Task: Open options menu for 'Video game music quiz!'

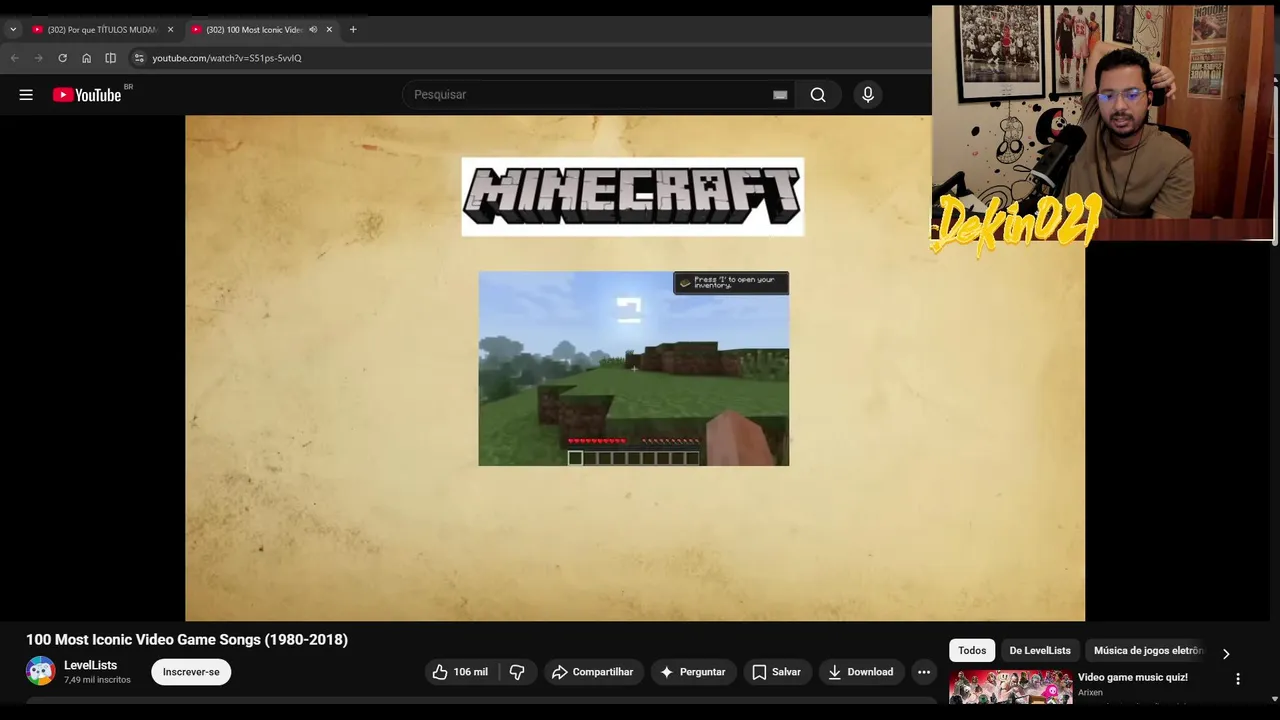Action: 1238,679
